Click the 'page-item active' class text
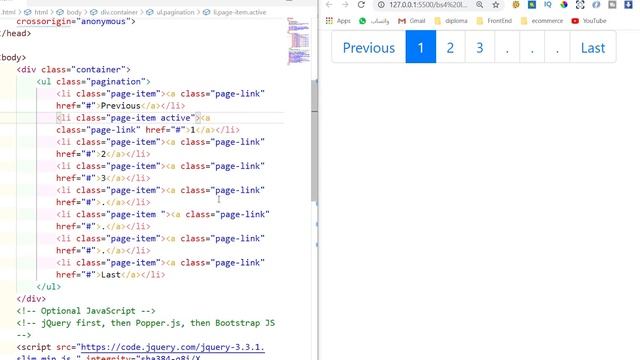 pyautogui.click(x=150, y=118)
